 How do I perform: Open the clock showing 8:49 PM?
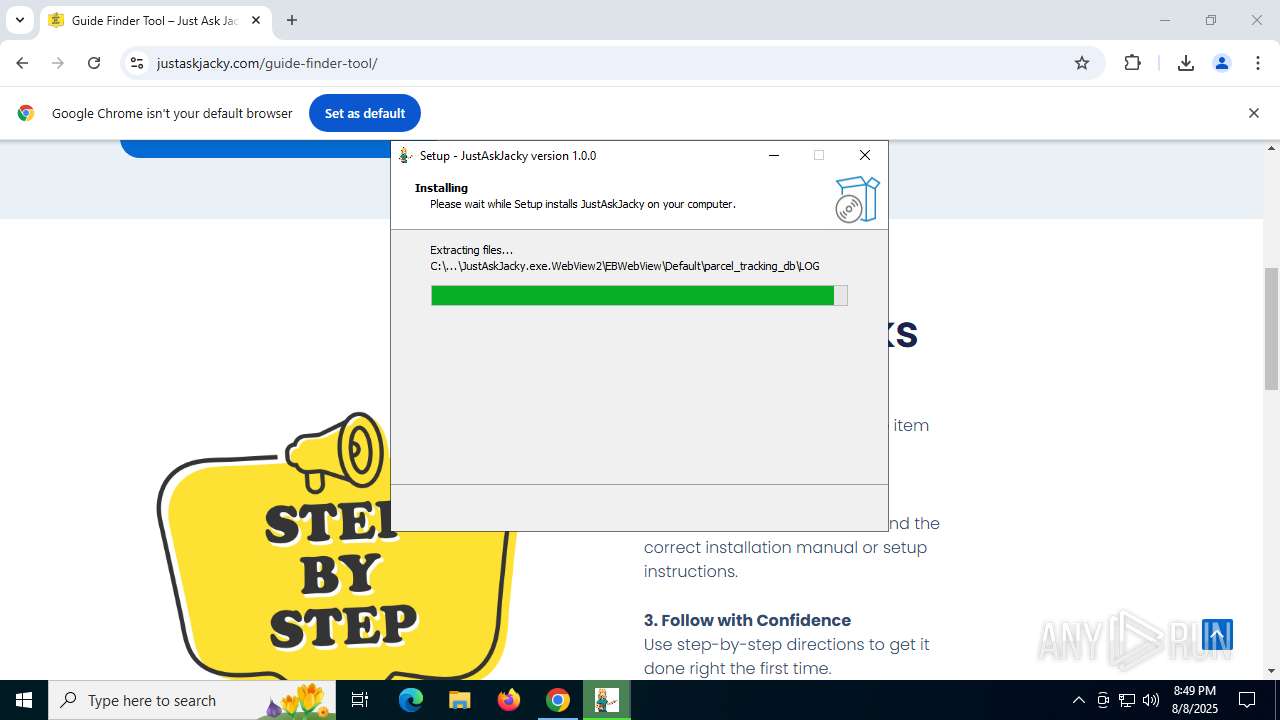click(1195, 700)
